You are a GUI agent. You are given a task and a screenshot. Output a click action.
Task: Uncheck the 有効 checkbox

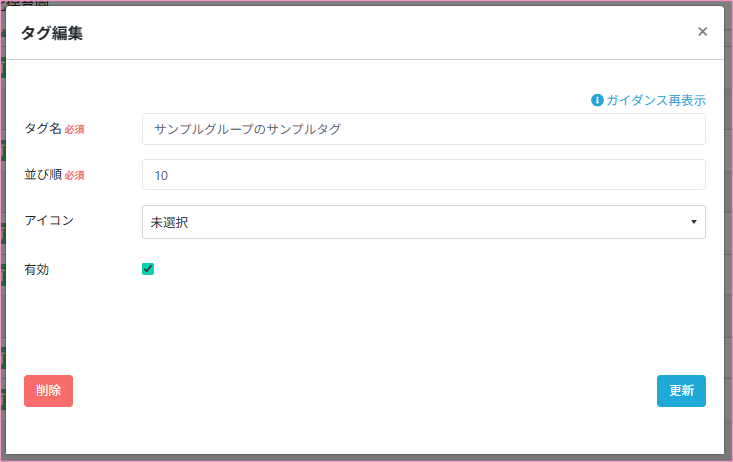pyautogui.click(x=148, y=269)
